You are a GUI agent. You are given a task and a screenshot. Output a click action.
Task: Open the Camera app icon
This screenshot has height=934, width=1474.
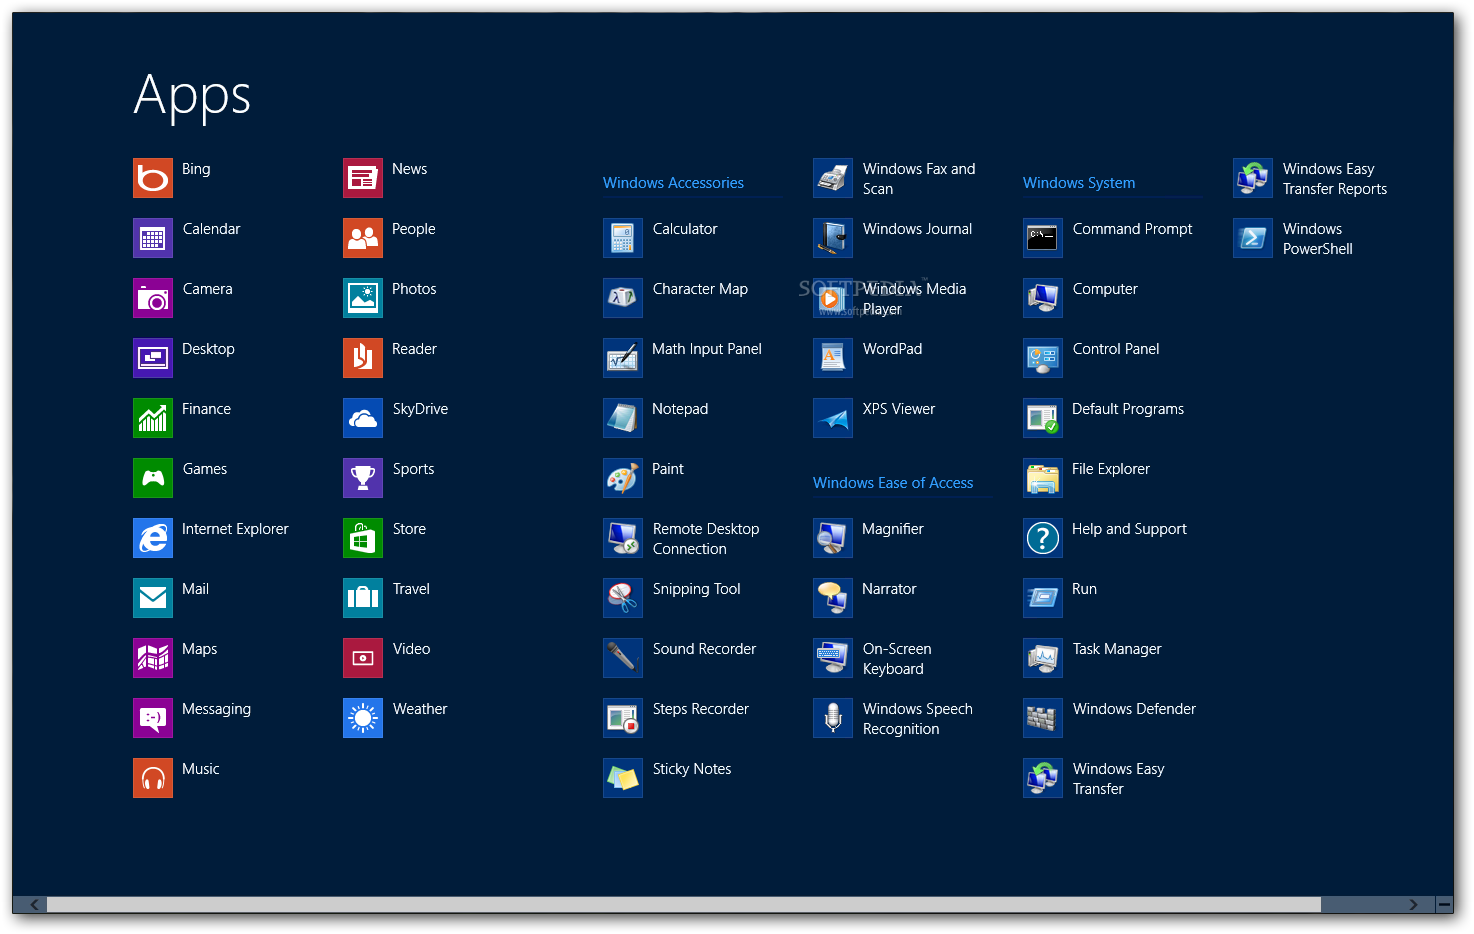tap(153, 298)
